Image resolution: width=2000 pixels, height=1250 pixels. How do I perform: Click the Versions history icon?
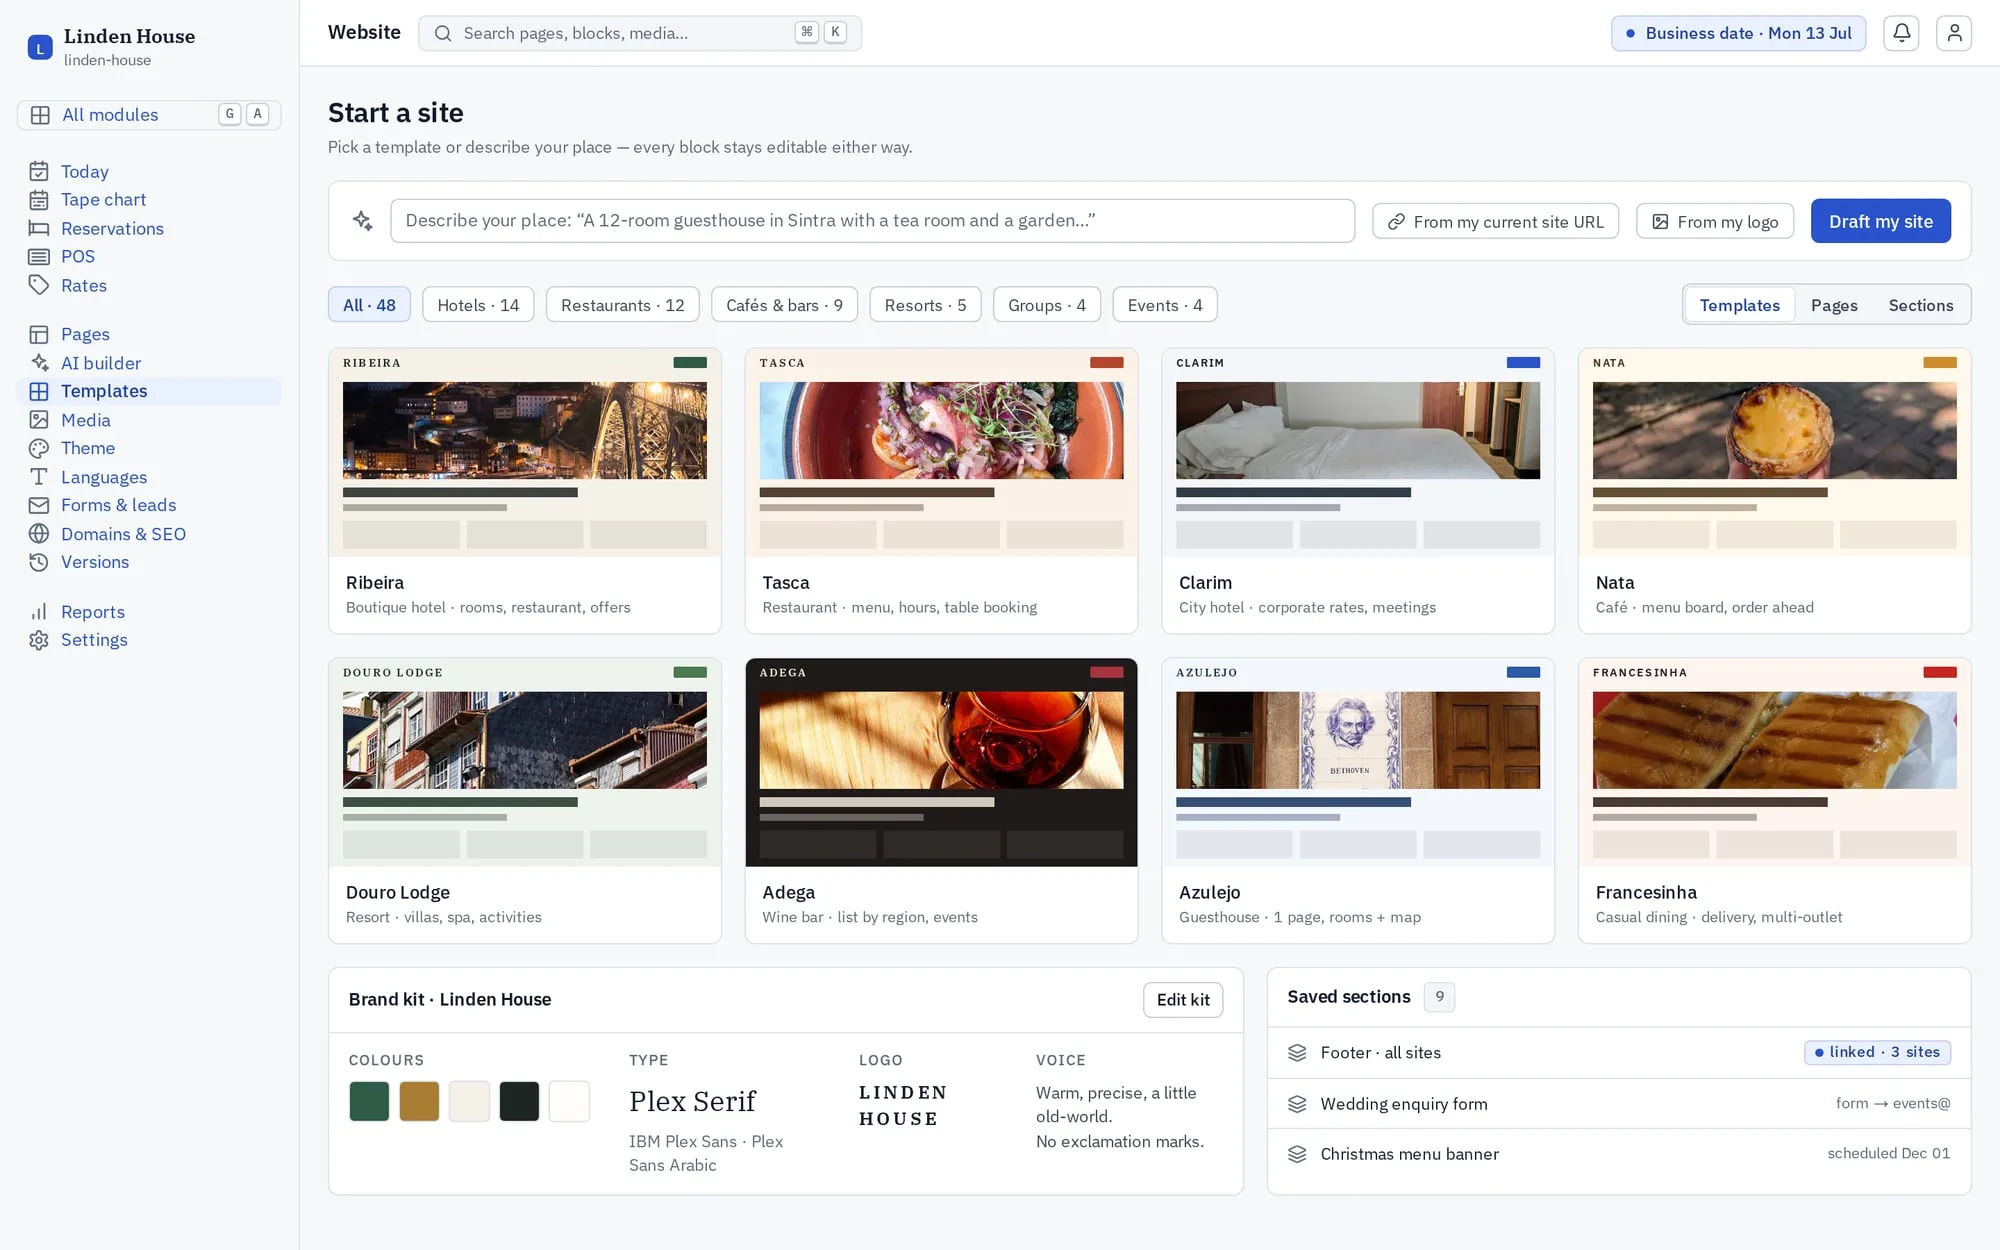pyautogui.click(x=39, y=562)
